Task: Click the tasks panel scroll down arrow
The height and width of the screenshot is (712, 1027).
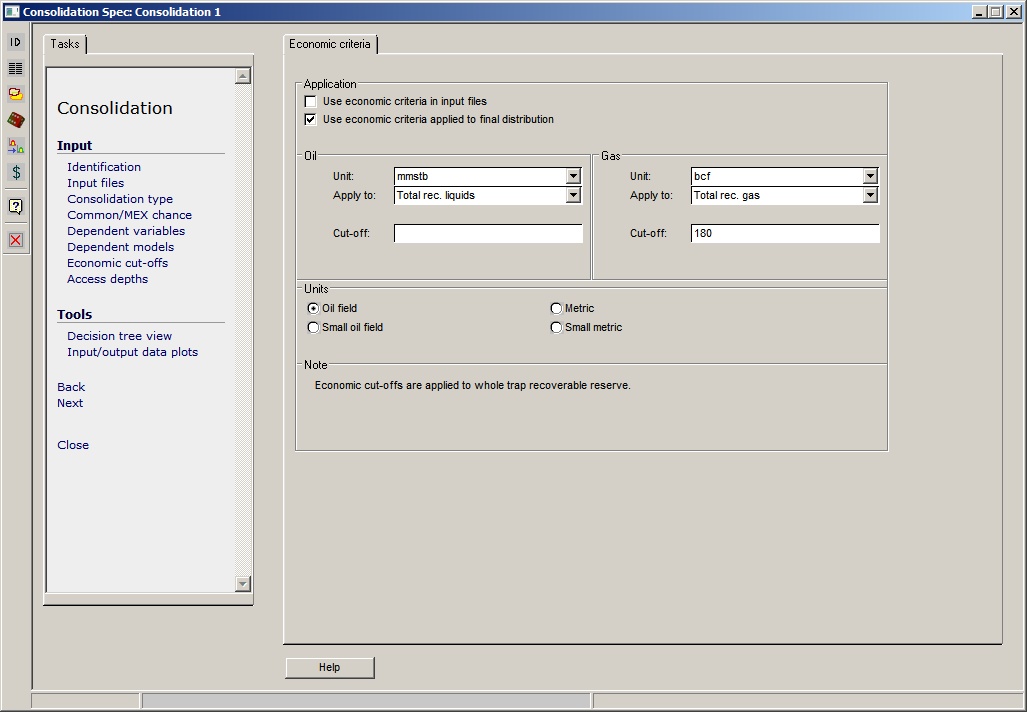Action: [x=242, y=584]
